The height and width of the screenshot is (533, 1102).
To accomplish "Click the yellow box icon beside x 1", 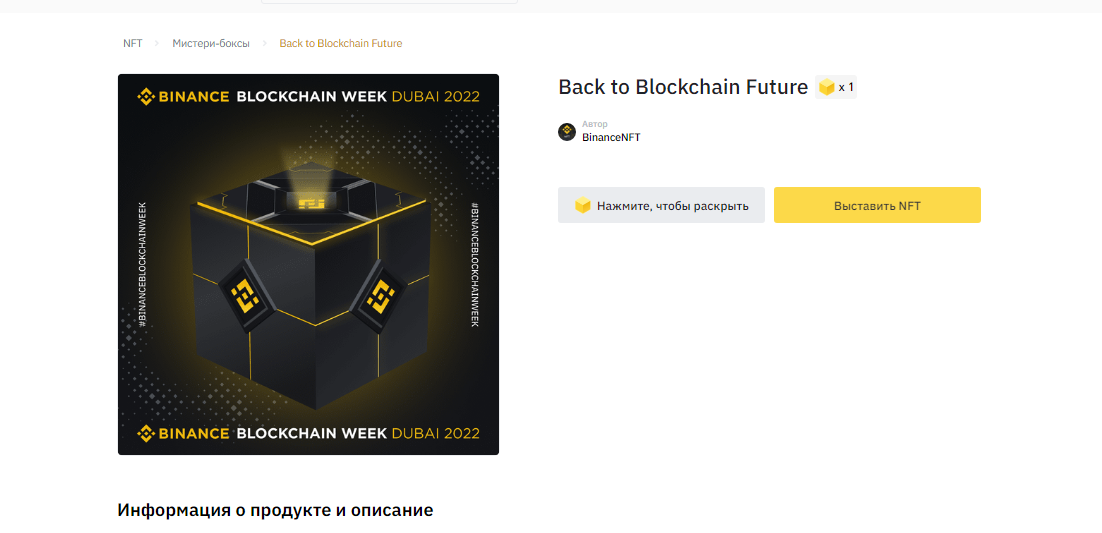I will point(826,88).
